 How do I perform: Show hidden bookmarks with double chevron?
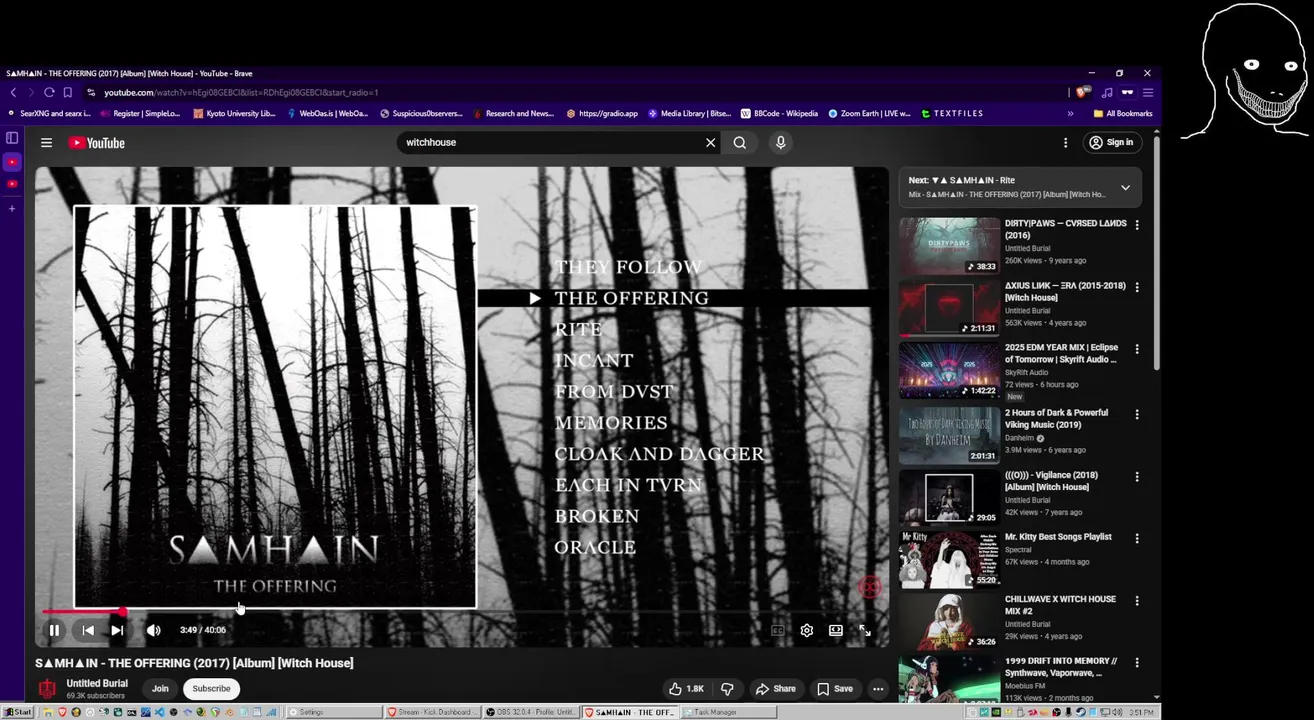(1071, 114)
